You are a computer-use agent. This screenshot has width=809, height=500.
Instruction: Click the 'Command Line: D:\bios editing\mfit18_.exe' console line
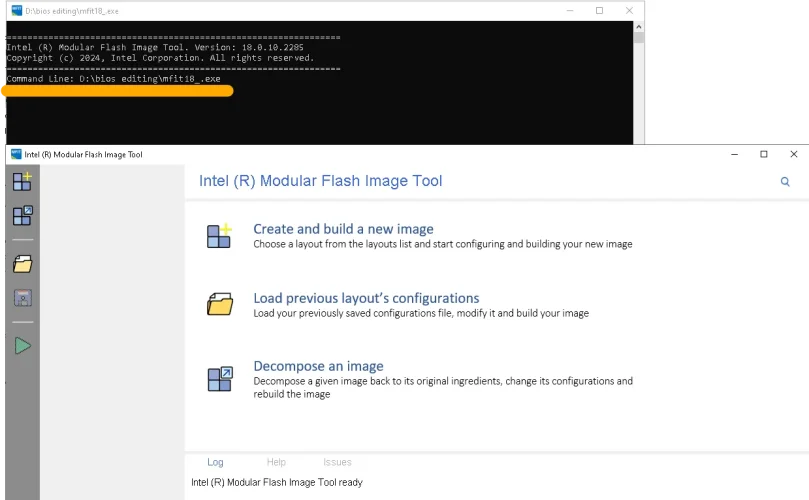pyautogui.click(x=114, y=79)
